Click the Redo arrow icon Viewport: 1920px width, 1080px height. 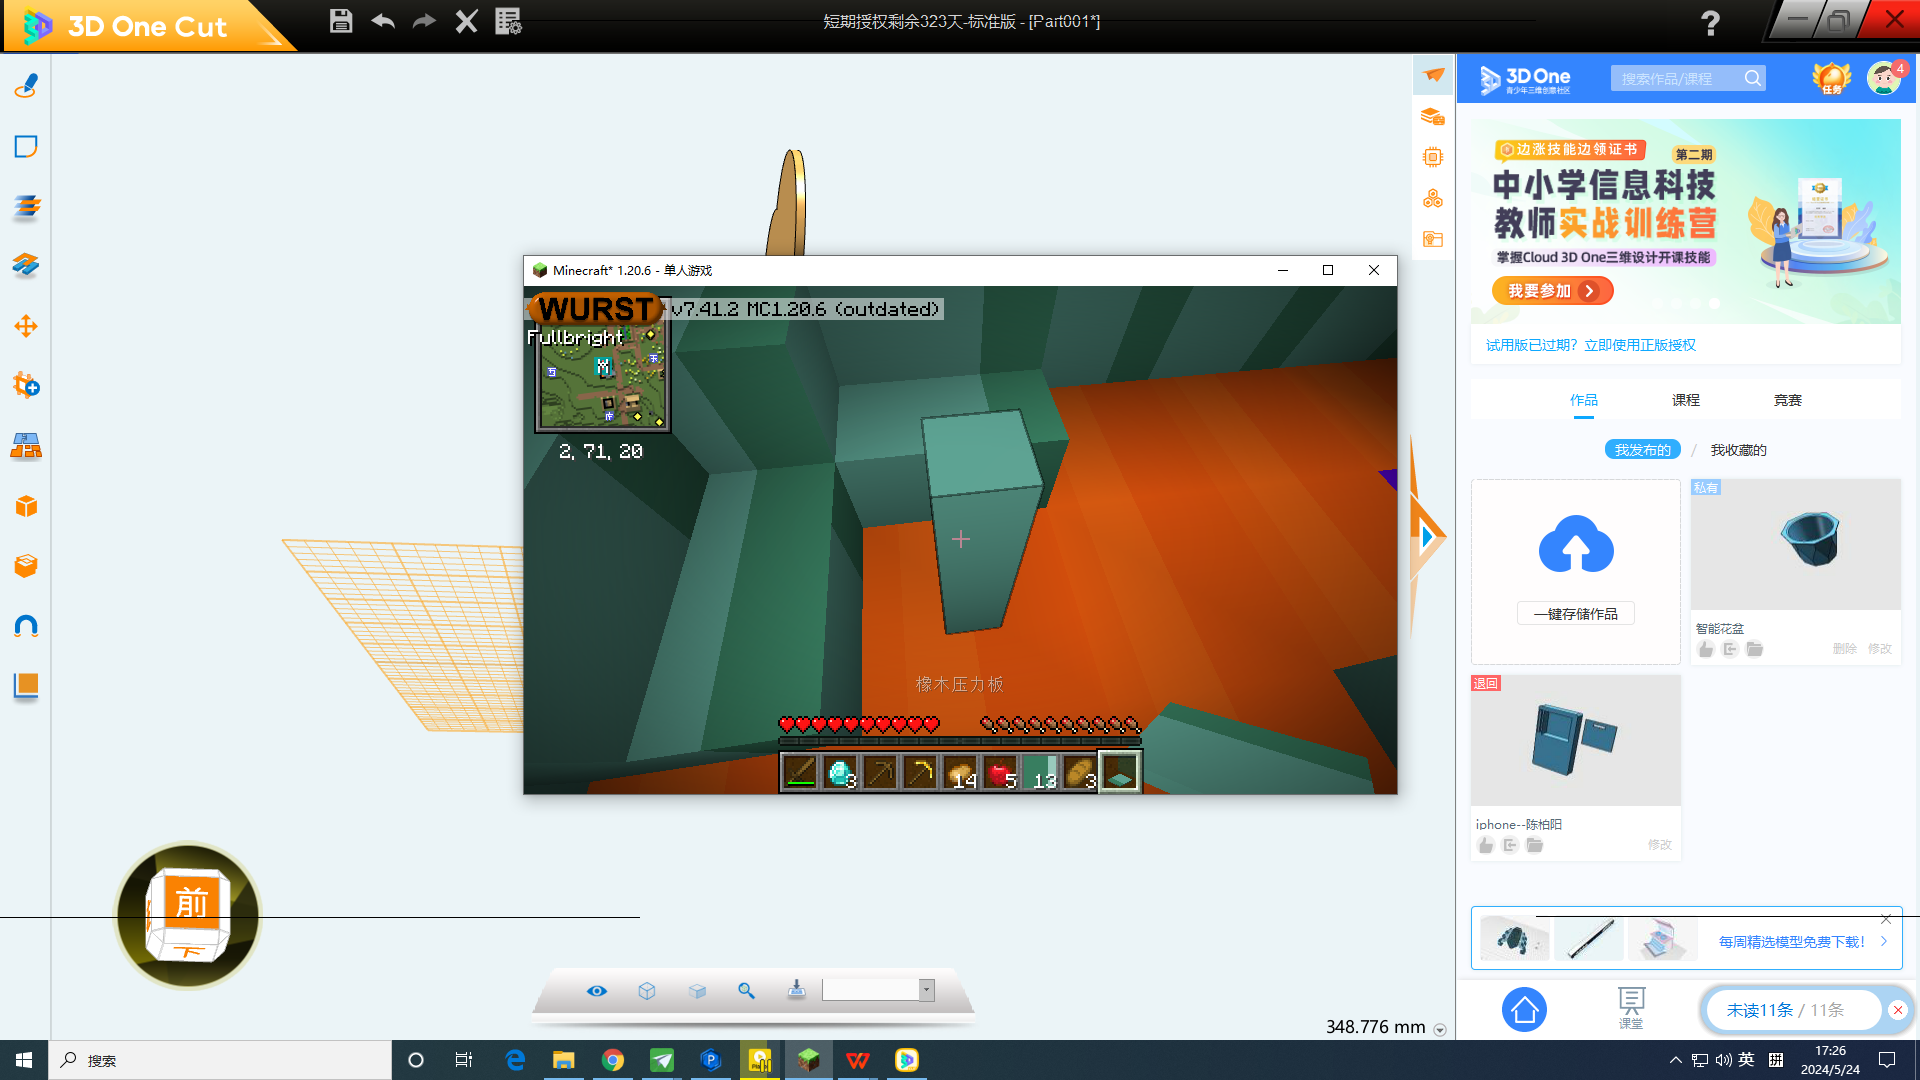[x=424, y=21]
